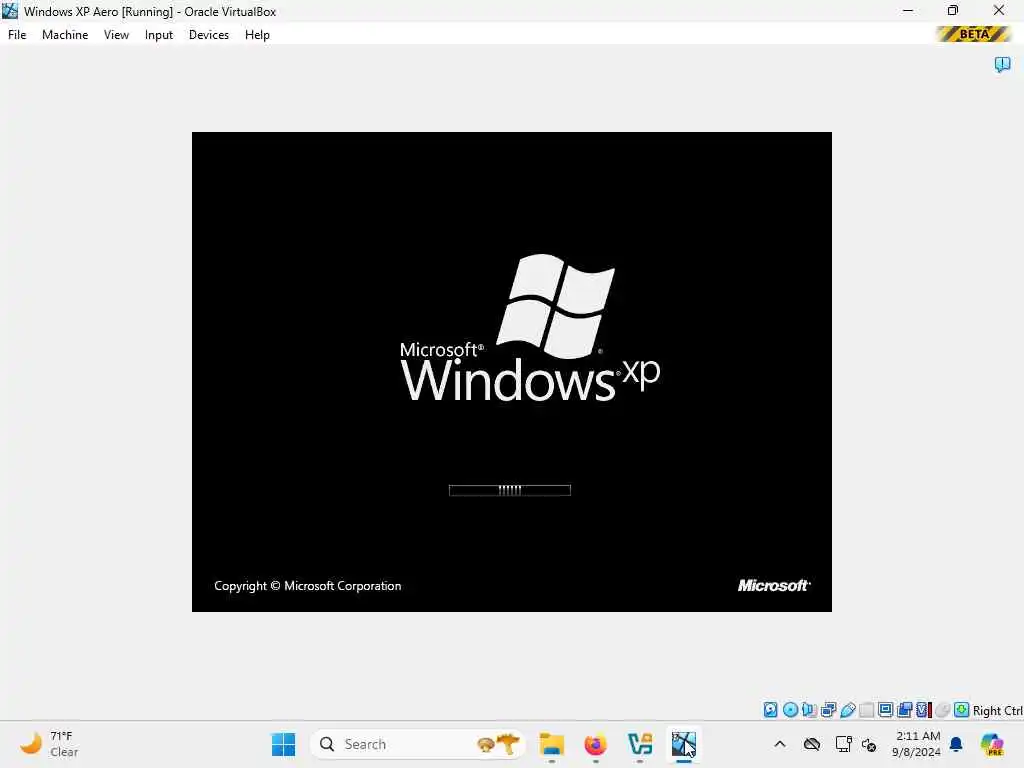Minimize the VirtualBox window
The width and height of the screenshot is (1024, 768).
pos(908,11)
